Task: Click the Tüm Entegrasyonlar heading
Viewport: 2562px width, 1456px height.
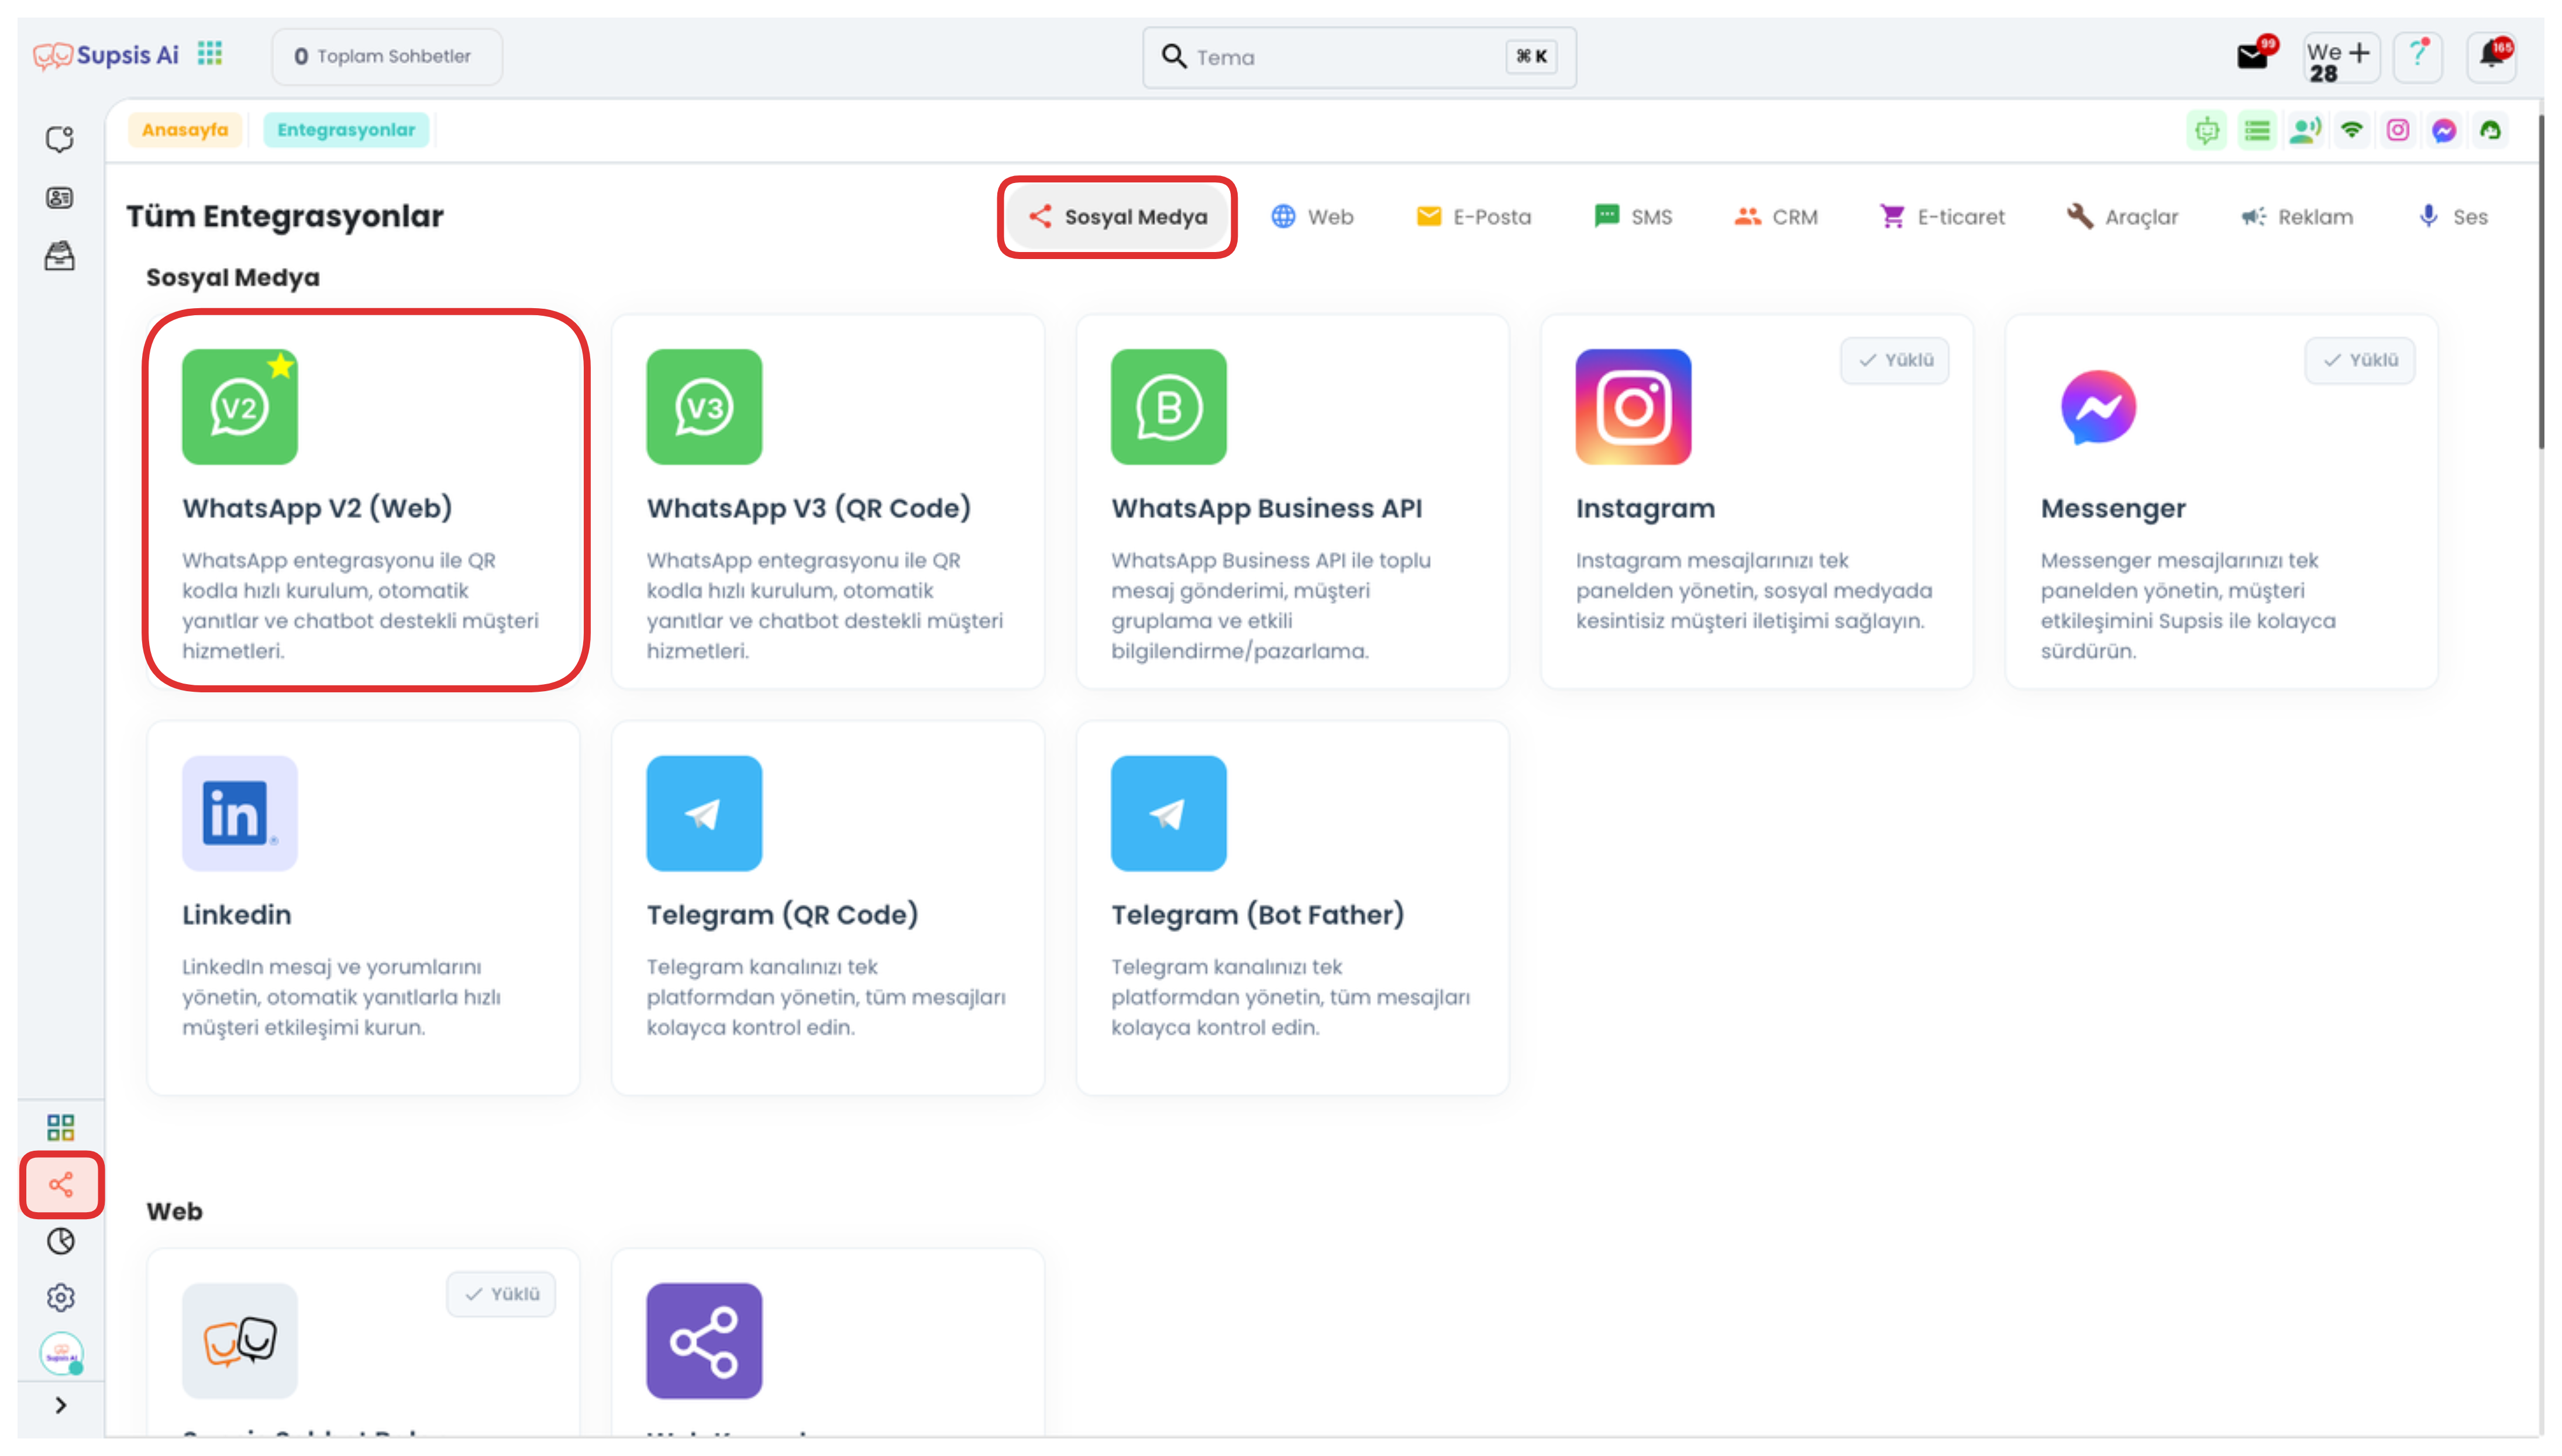Action: 284,216
